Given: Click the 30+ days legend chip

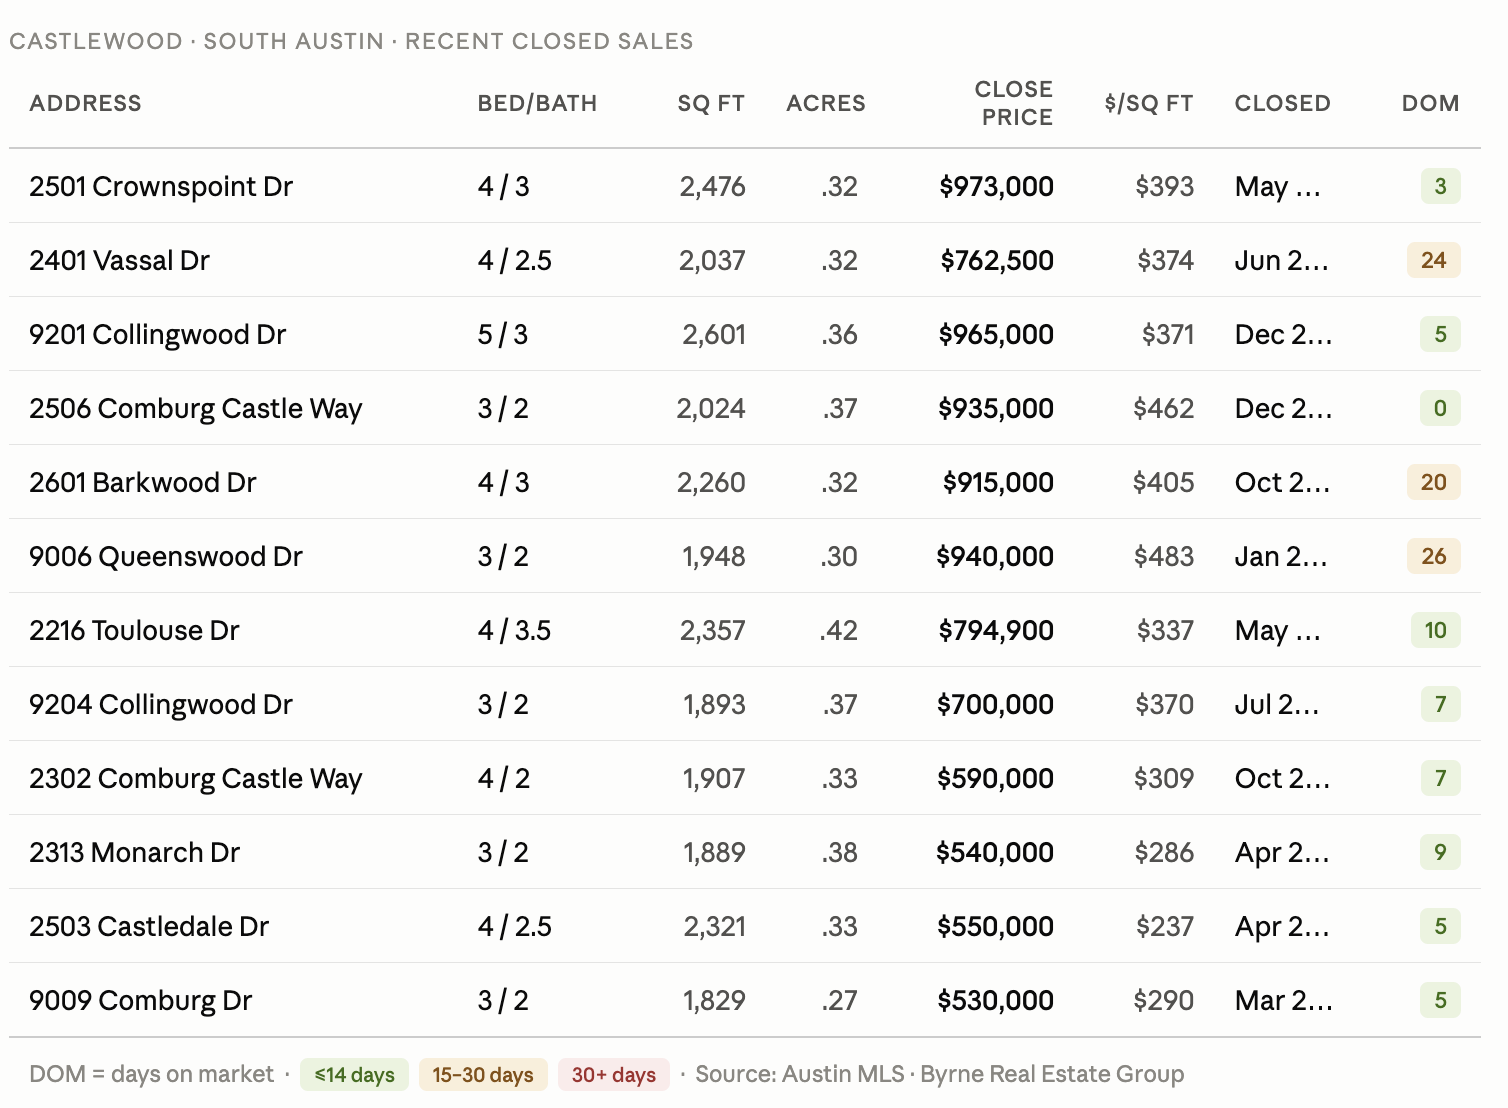Looking at the screenshot, I should (614, 1075).
